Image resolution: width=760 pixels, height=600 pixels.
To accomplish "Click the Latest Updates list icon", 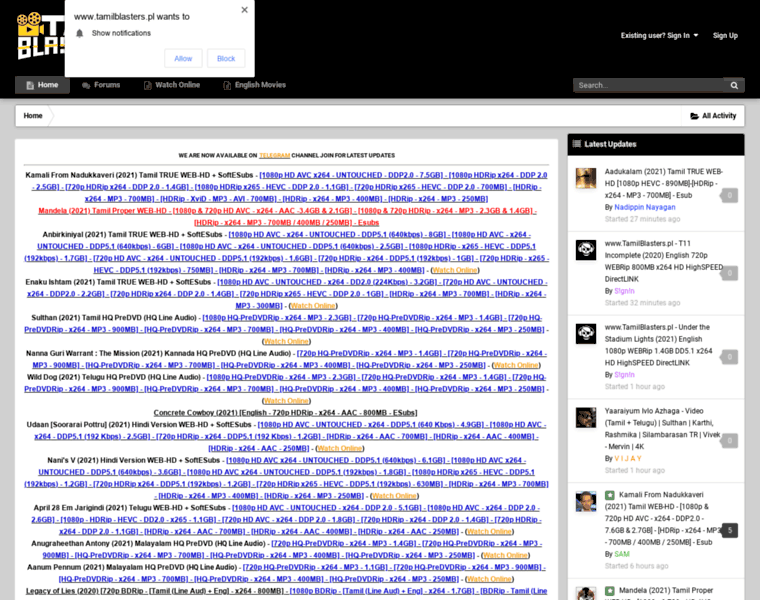I will (x=577, y=143).
